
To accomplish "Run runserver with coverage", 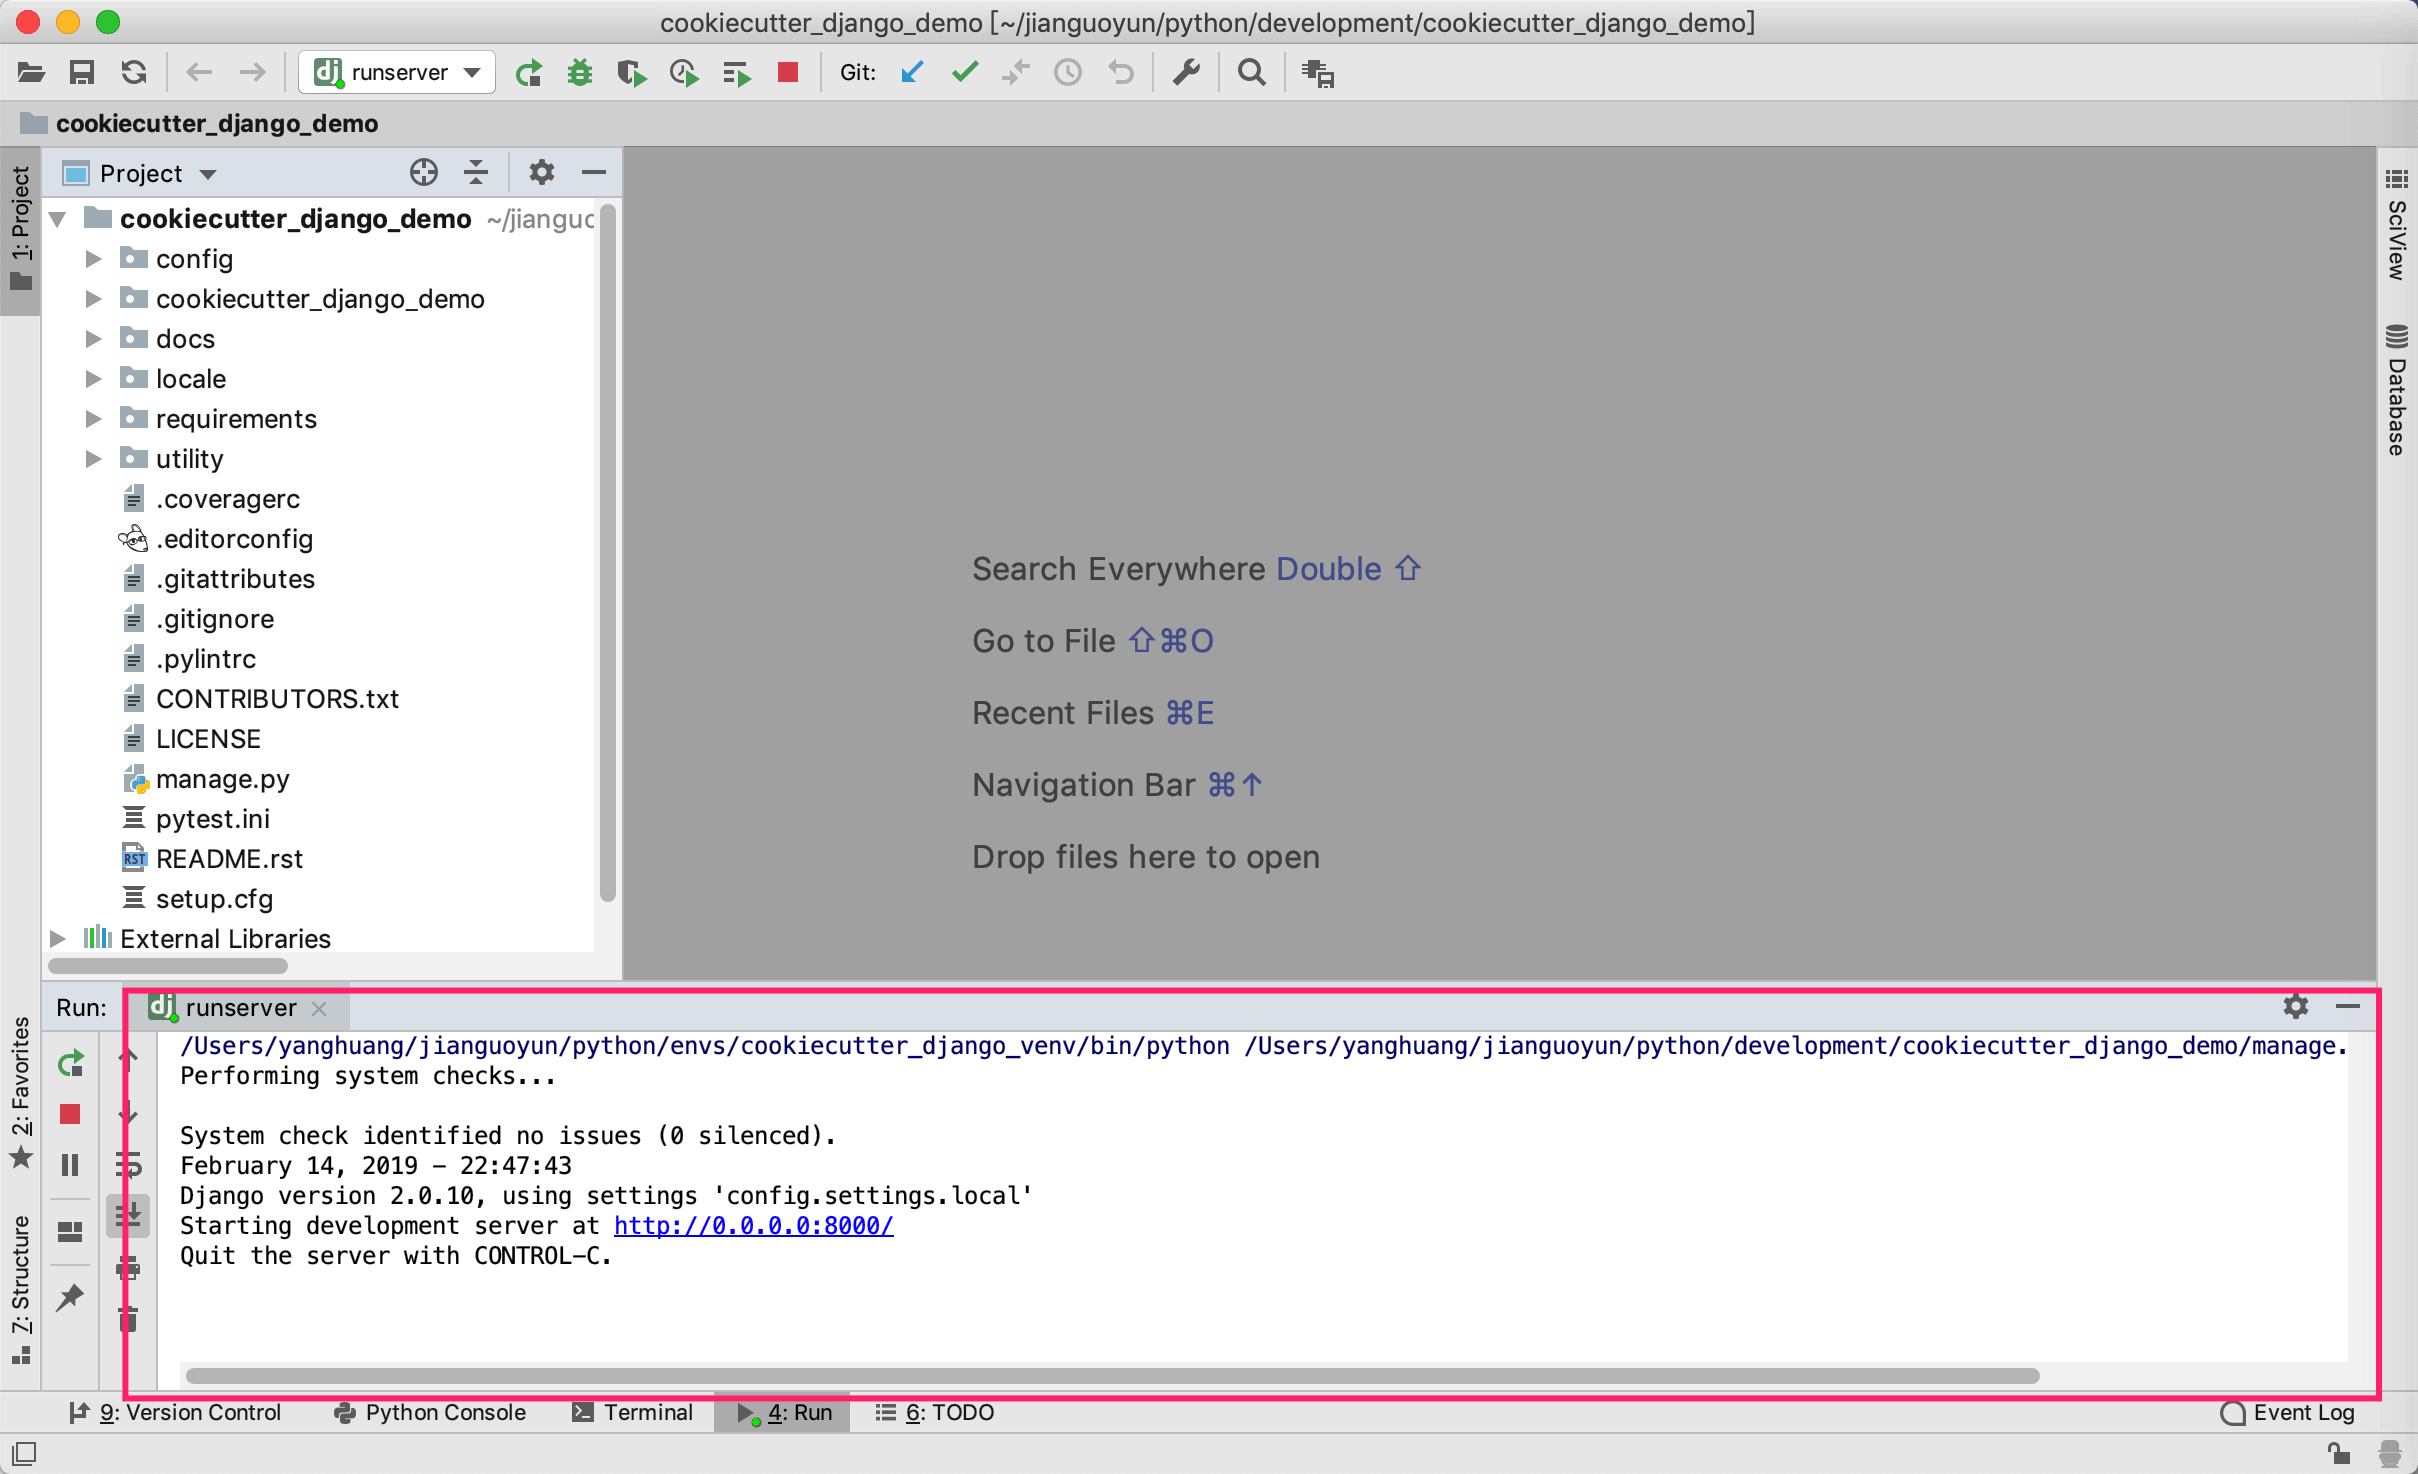I will point(631,72).
